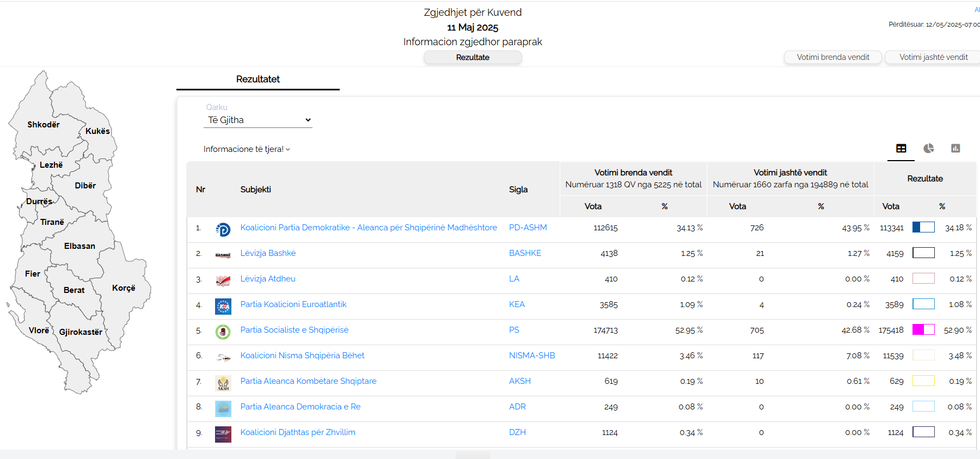Open the Lëvizja Bashkë link
This screenshot has height=459, width=980.
point(268,254)
